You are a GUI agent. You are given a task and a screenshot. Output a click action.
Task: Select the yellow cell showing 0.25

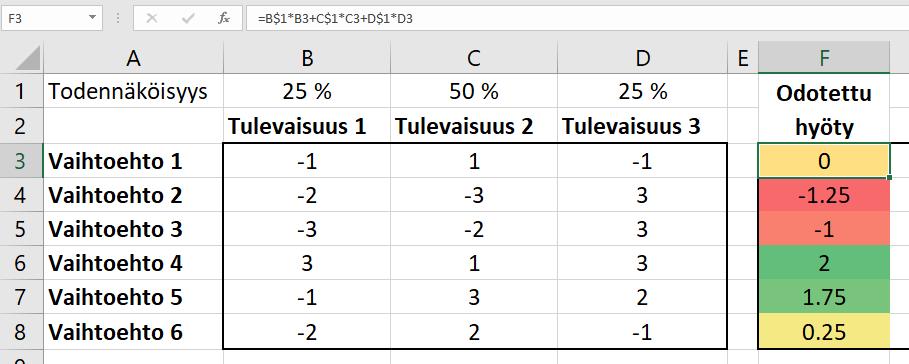[824, 332]
